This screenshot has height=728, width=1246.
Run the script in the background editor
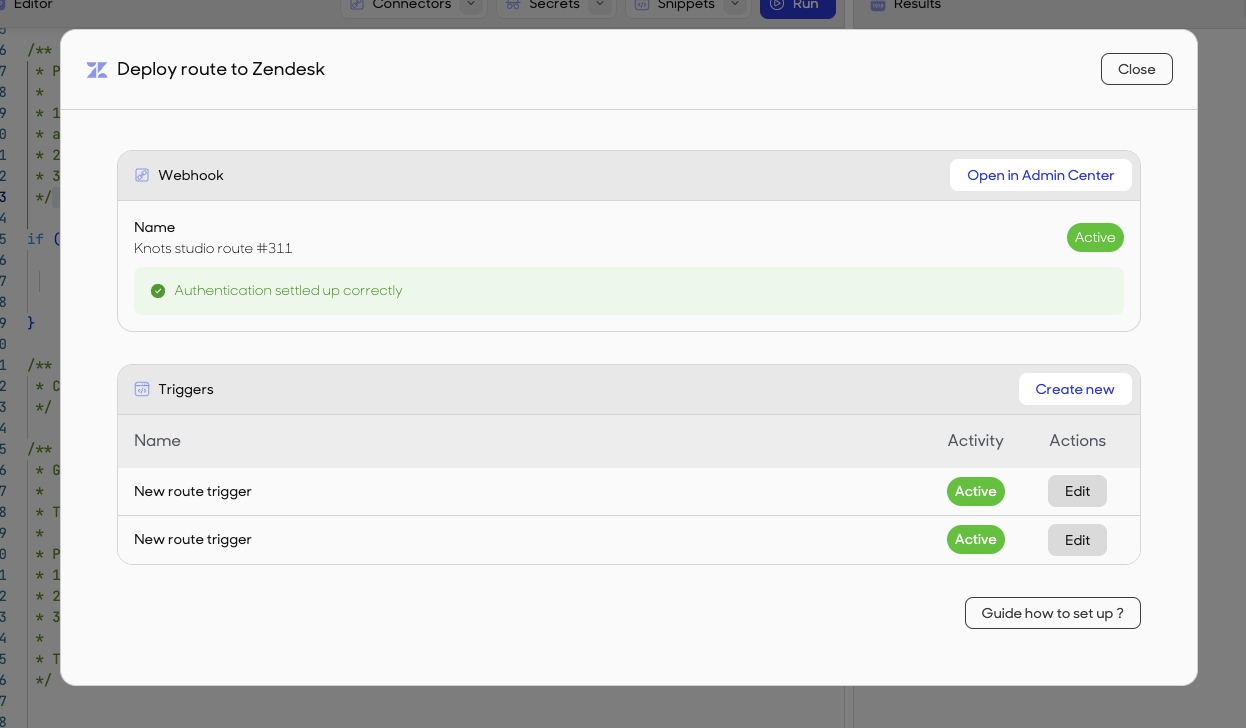coord(798,6)
